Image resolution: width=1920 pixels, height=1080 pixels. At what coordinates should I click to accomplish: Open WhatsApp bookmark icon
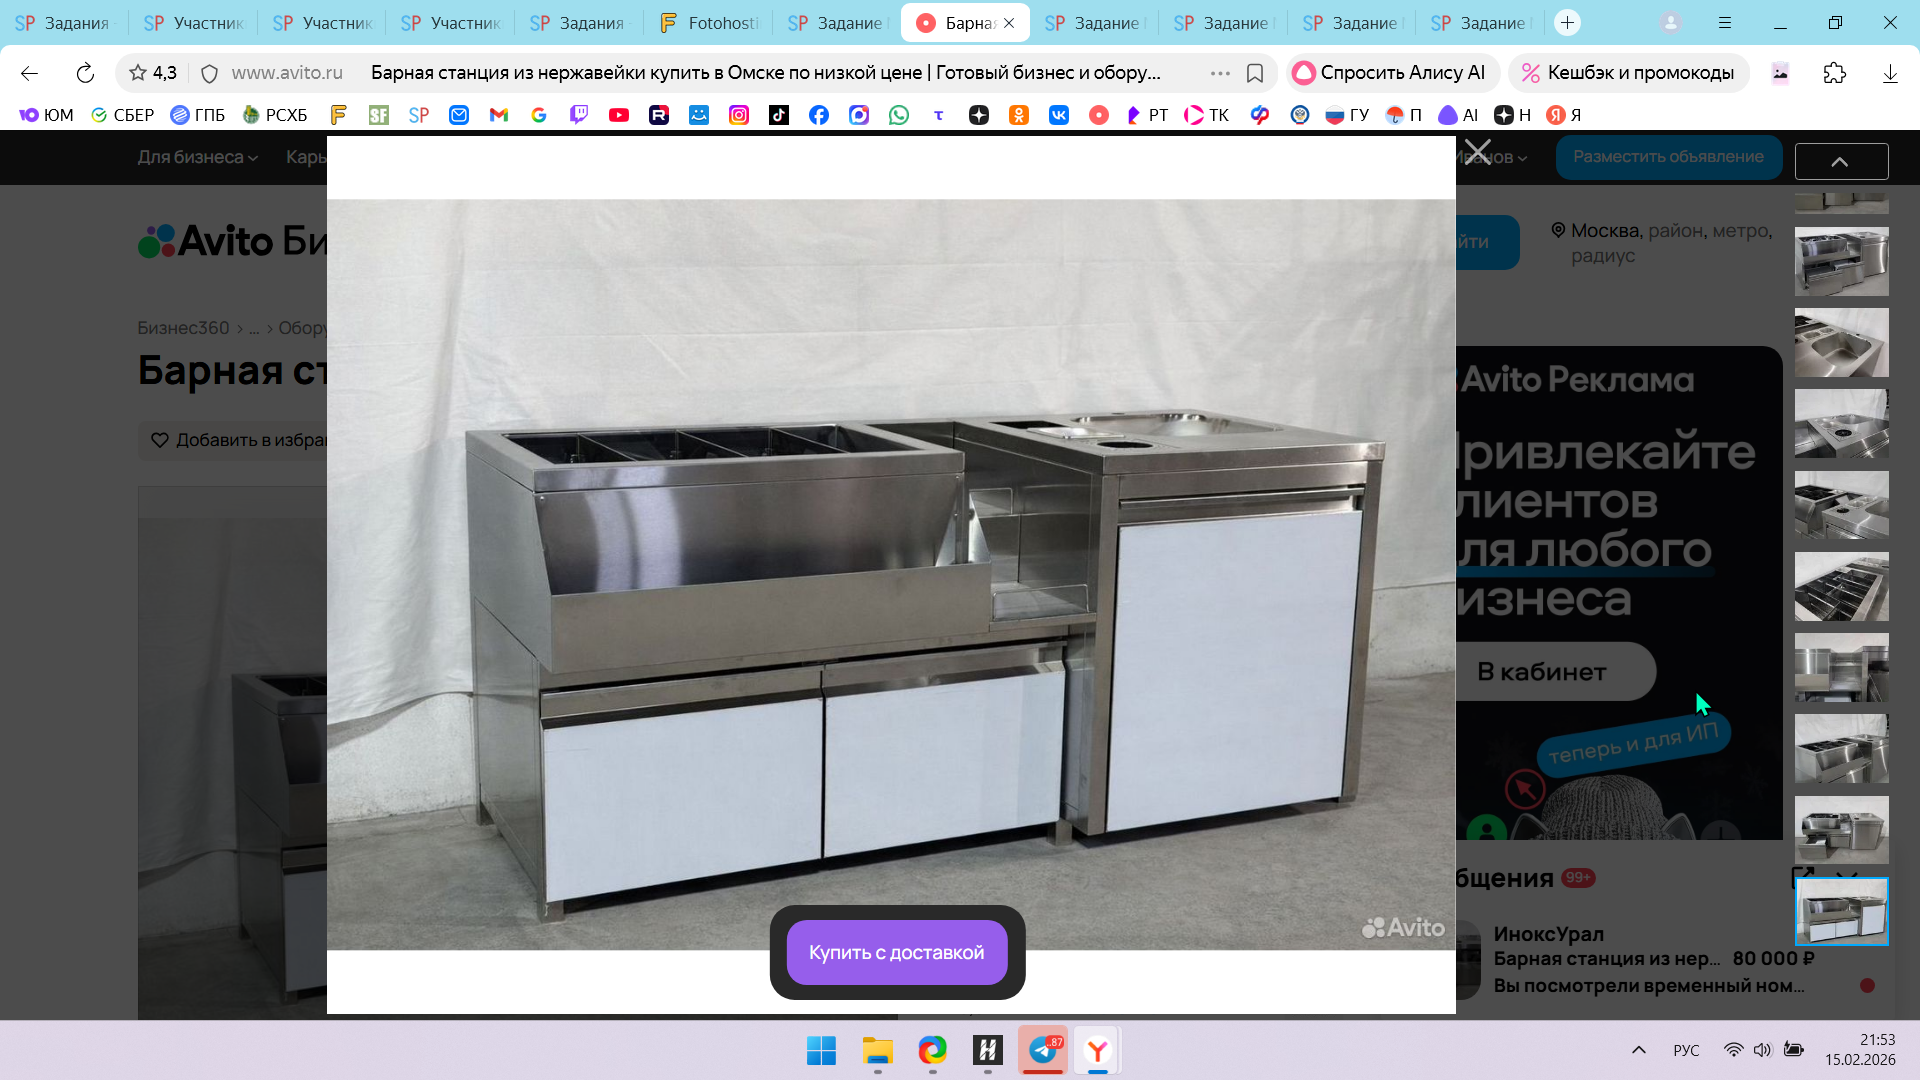[x=899, y=115]
